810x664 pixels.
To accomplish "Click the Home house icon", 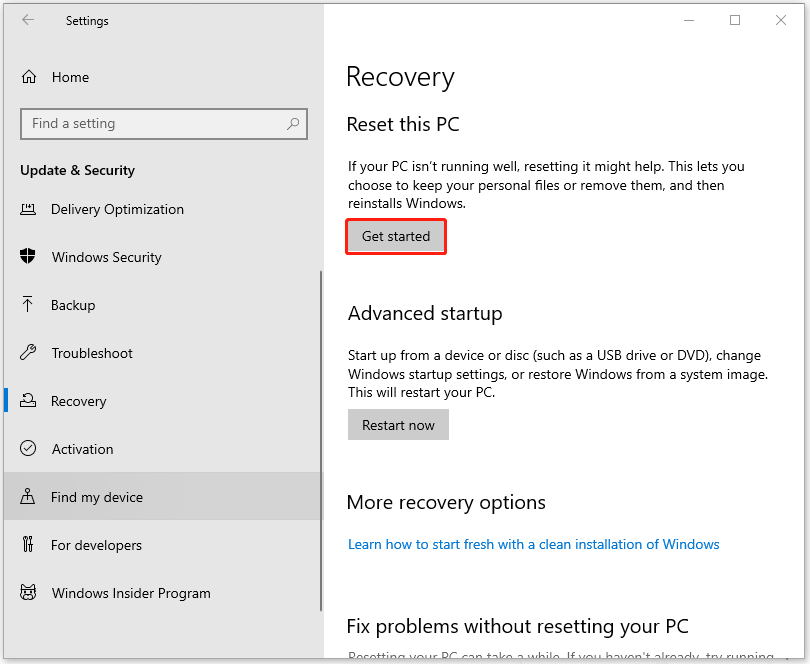I will tap(29, 77).
